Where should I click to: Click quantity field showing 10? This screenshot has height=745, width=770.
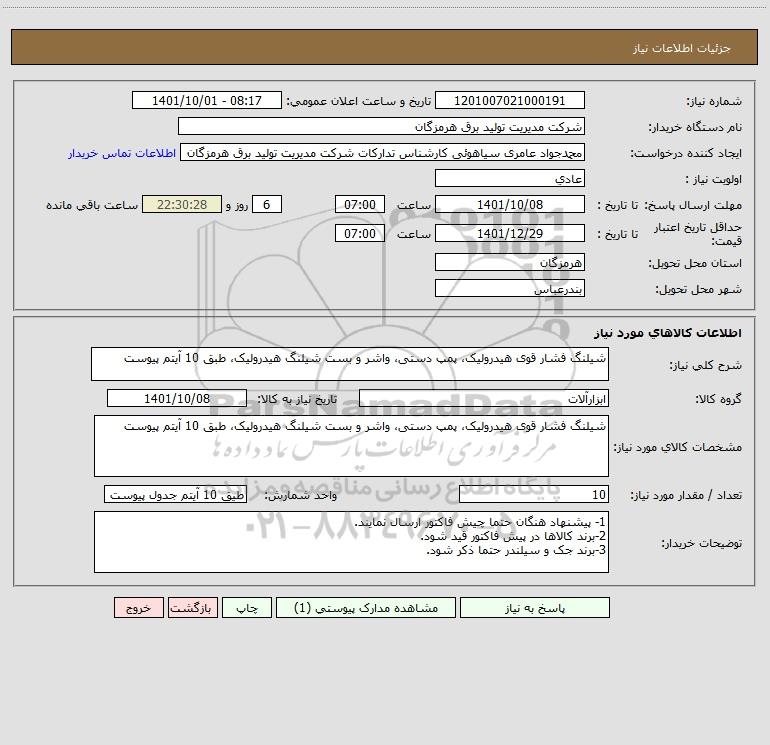tap(534, 495)
